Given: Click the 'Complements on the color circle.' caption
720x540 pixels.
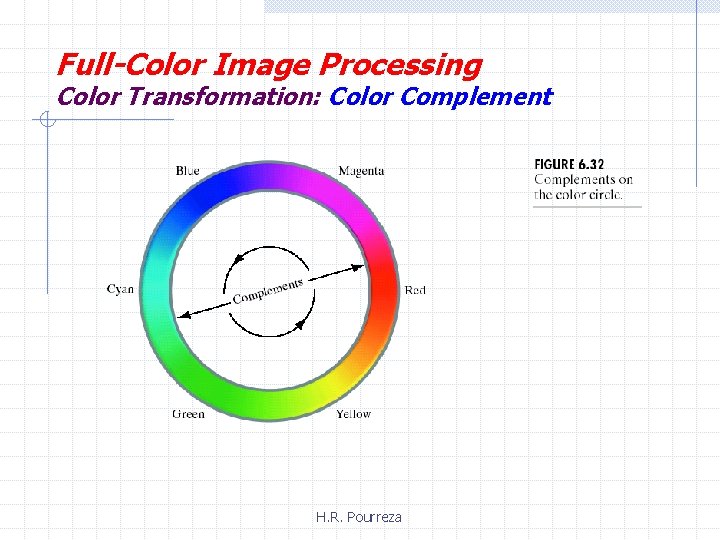Looking at the screenshot, I should (583, 187).
